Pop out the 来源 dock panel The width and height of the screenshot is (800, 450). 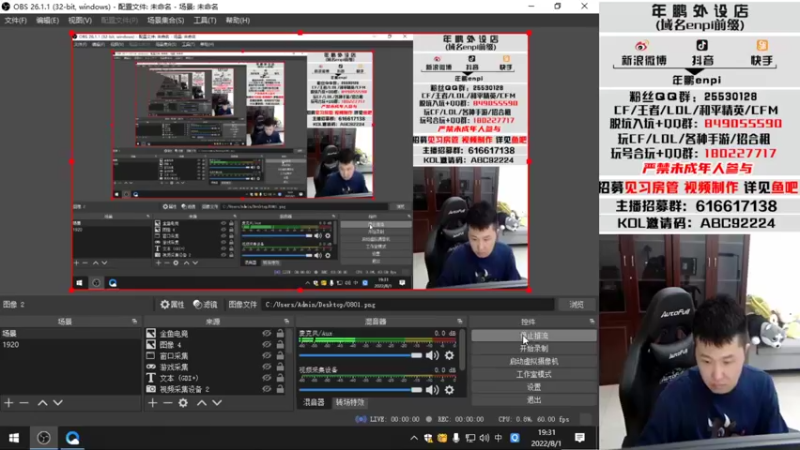(287, 321)
